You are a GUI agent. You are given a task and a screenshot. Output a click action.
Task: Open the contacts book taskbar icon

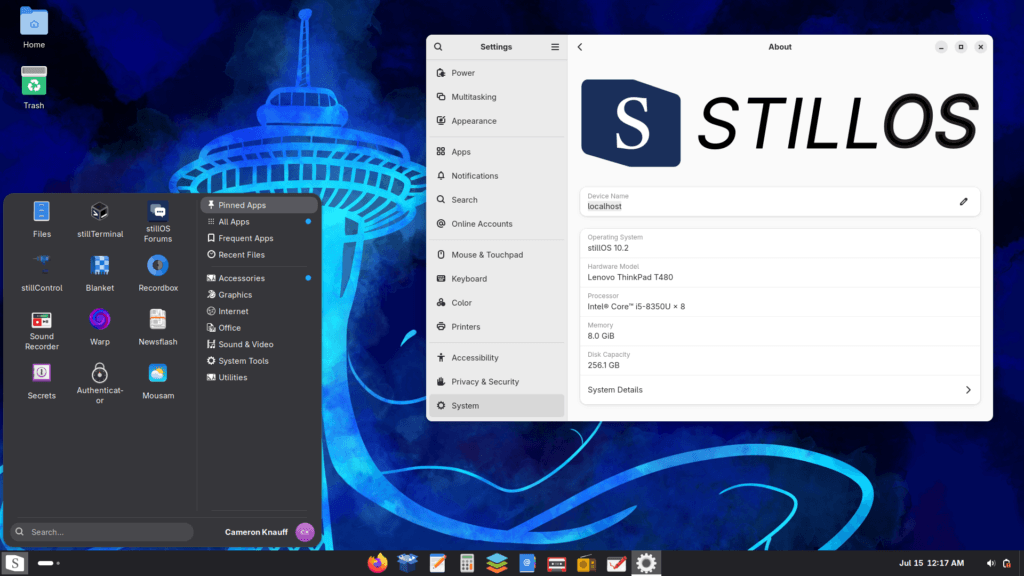click(526, 563)
